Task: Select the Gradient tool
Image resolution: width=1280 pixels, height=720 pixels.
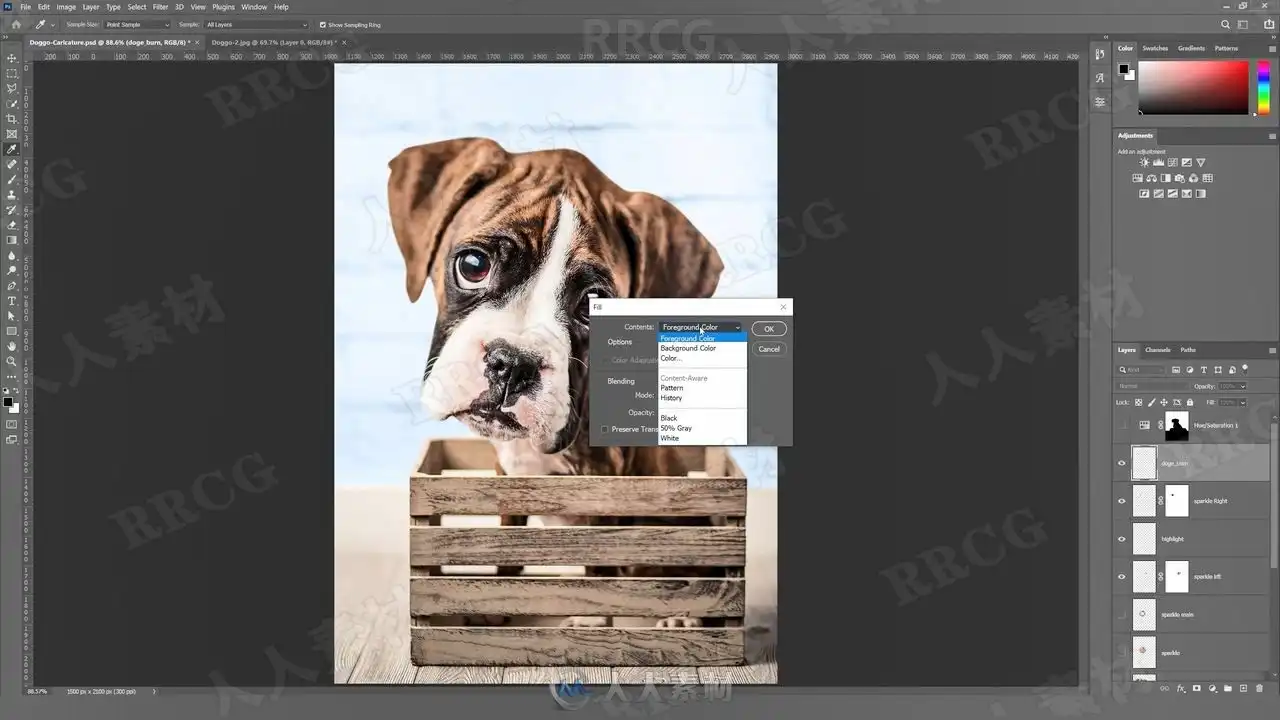Action: 12,240
